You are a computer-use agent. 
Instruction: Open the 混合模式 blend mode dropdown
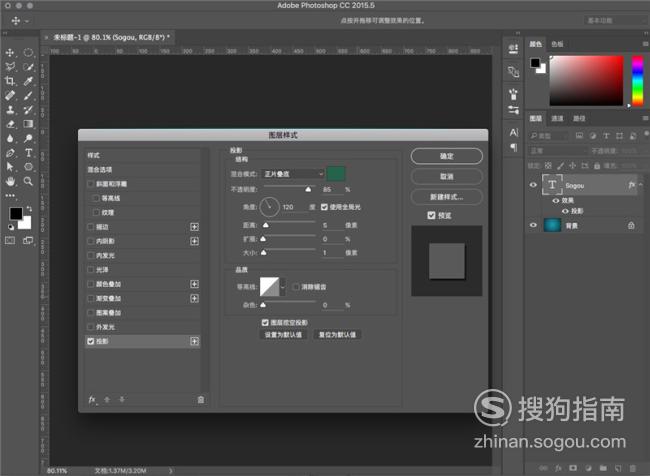pyautogui.click(x=293, y=174)
